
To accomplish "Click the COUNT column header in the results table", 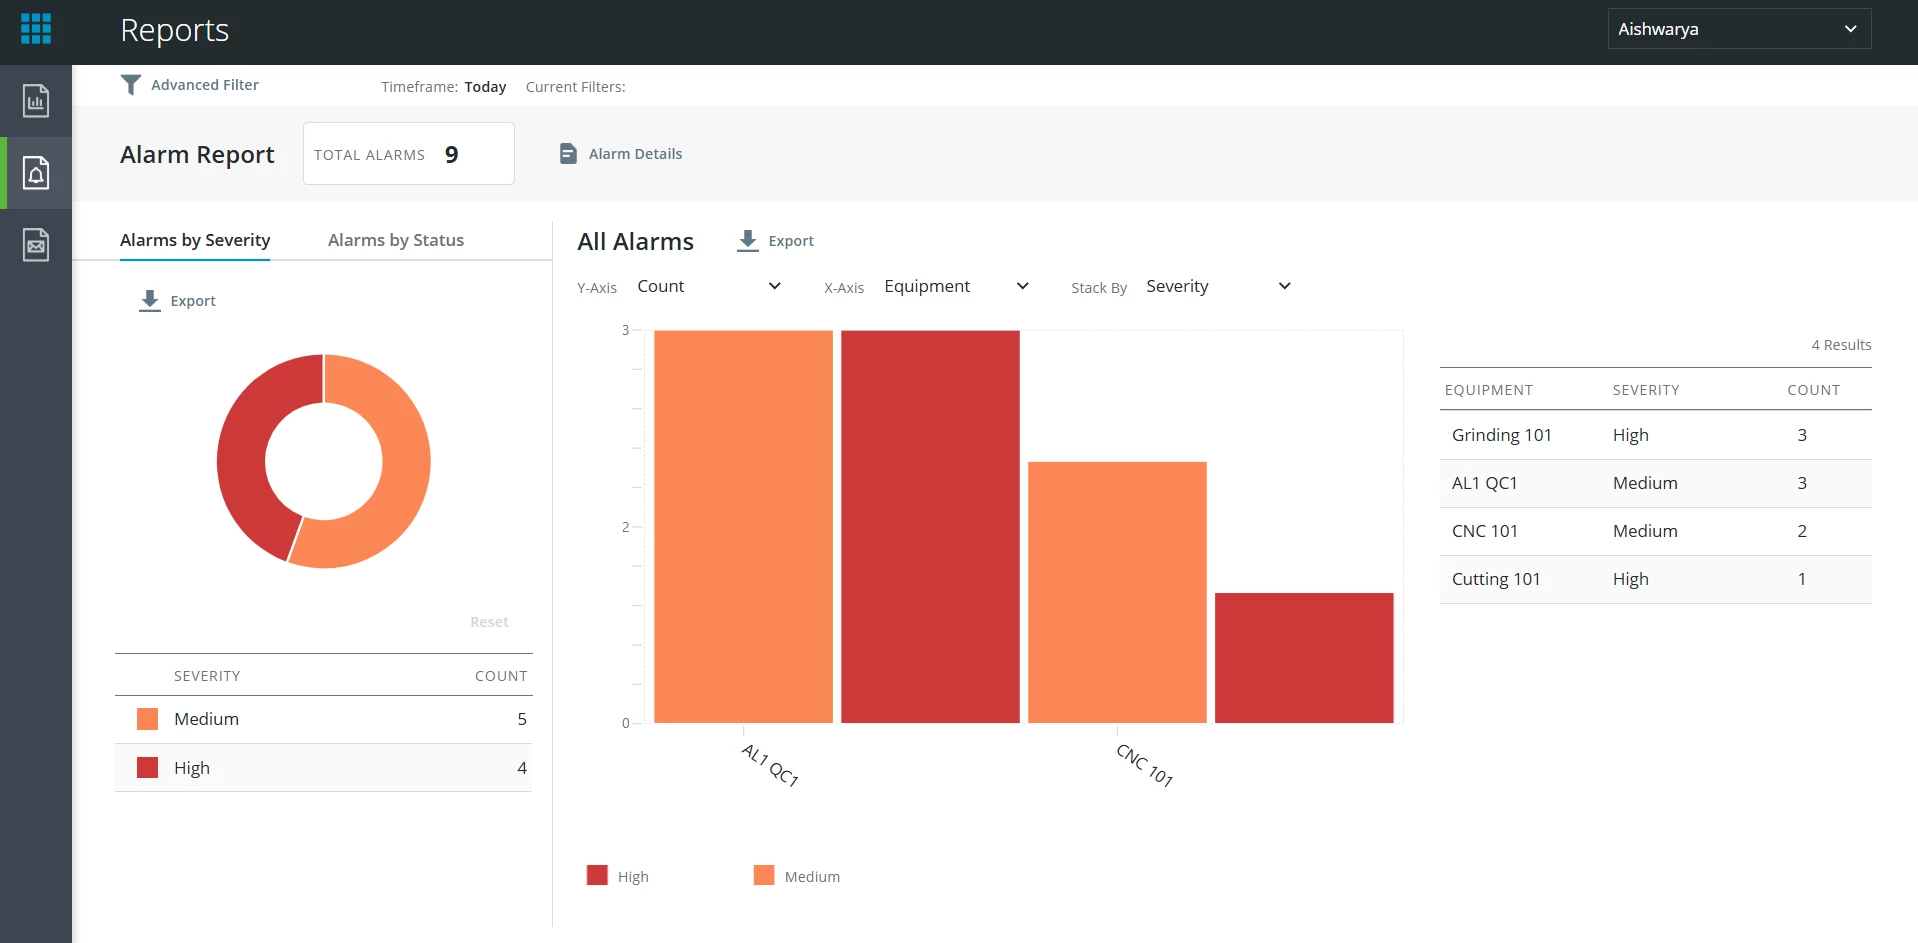I will [x=1814, y=390].
